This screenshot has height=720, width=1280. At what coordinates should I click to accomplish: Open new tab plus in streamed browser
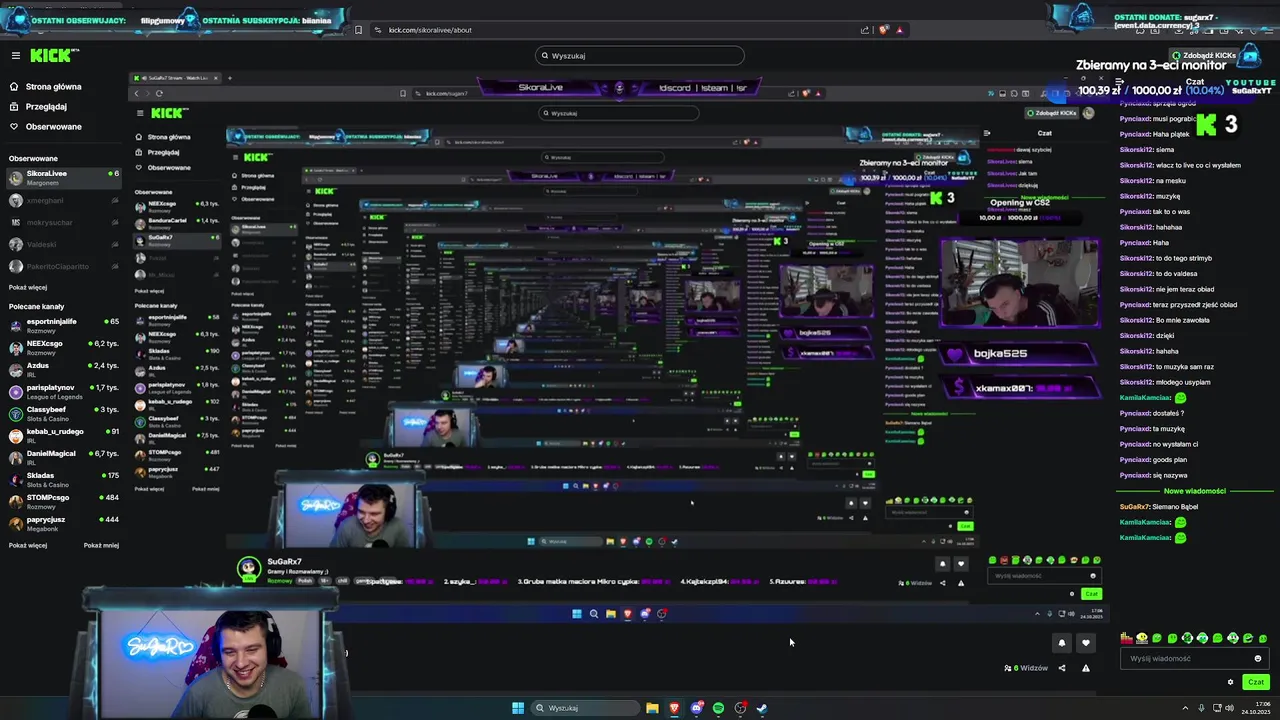click(229, 78)
